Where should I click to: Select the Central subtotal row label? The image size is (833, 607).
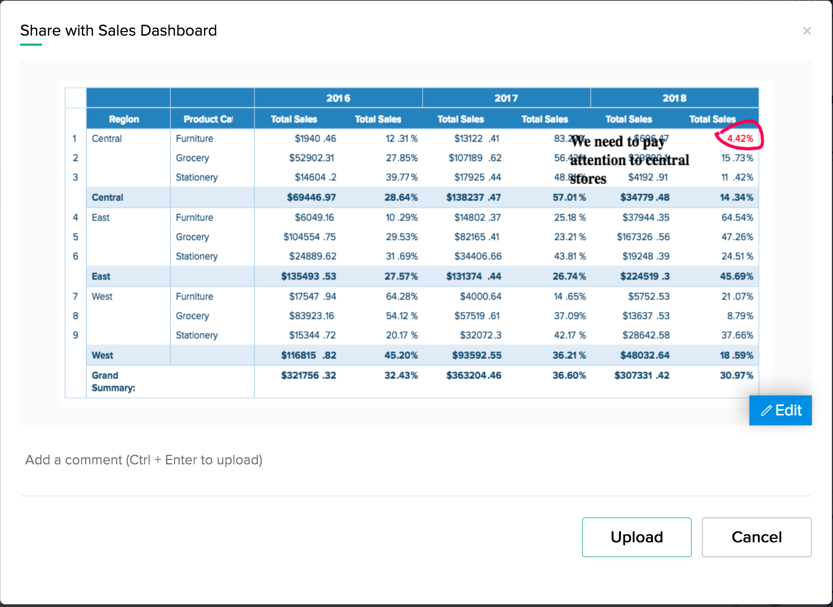coord(108,197)
